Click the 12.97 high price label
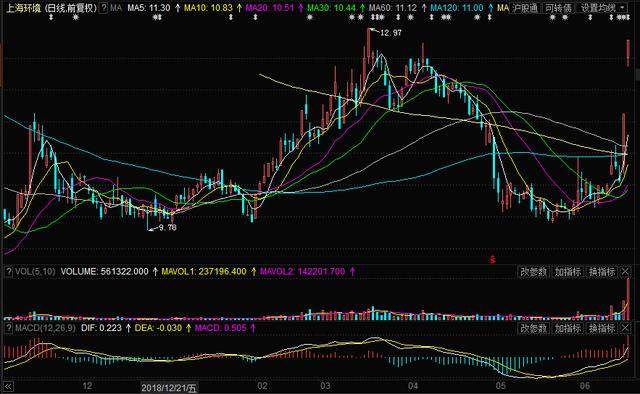Screen dimensions: 640x394 (391, 33)
